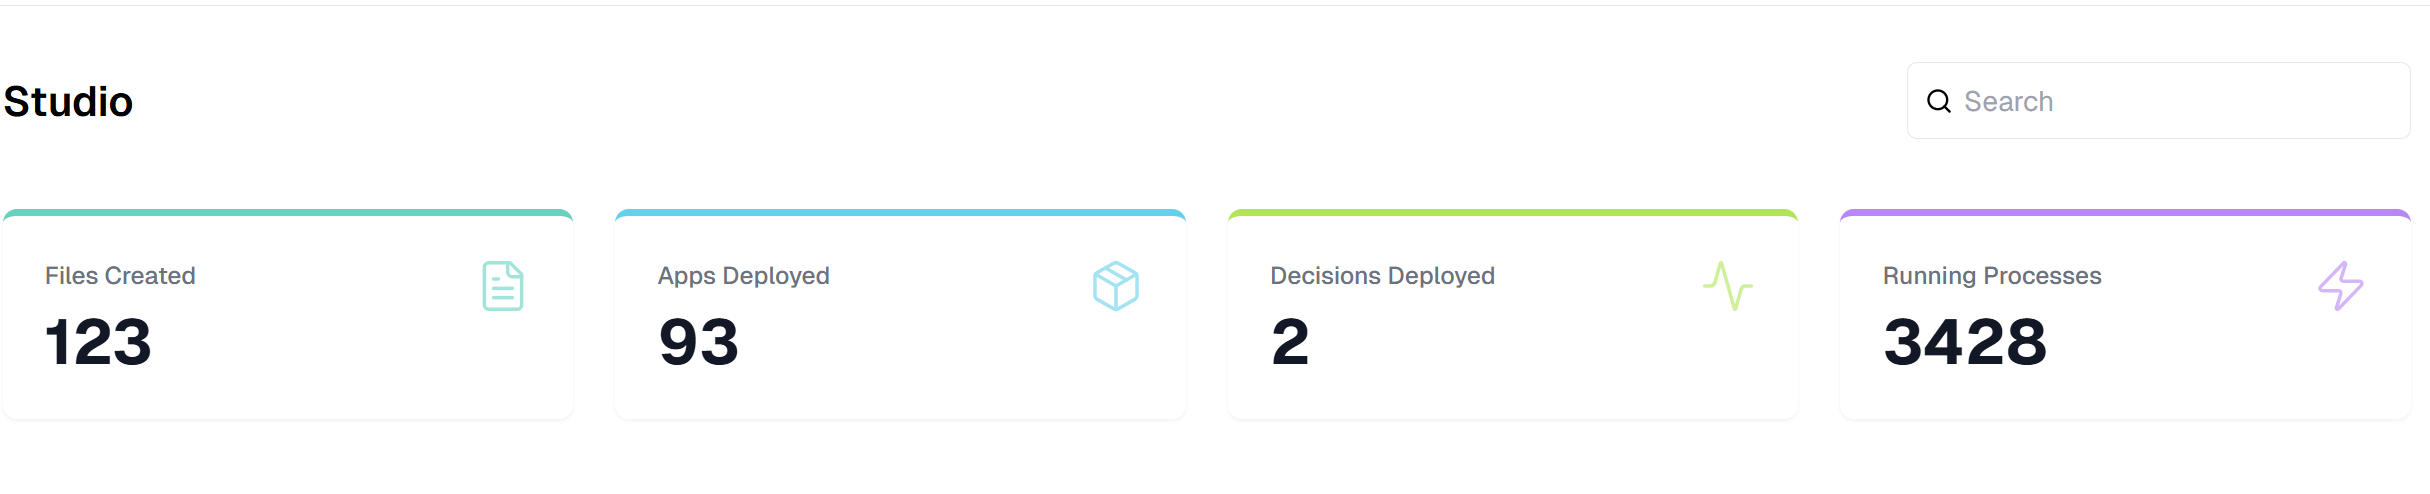Click the Files Created document icon
Viewport: 2430px width, 494px height.
point(503,286)
